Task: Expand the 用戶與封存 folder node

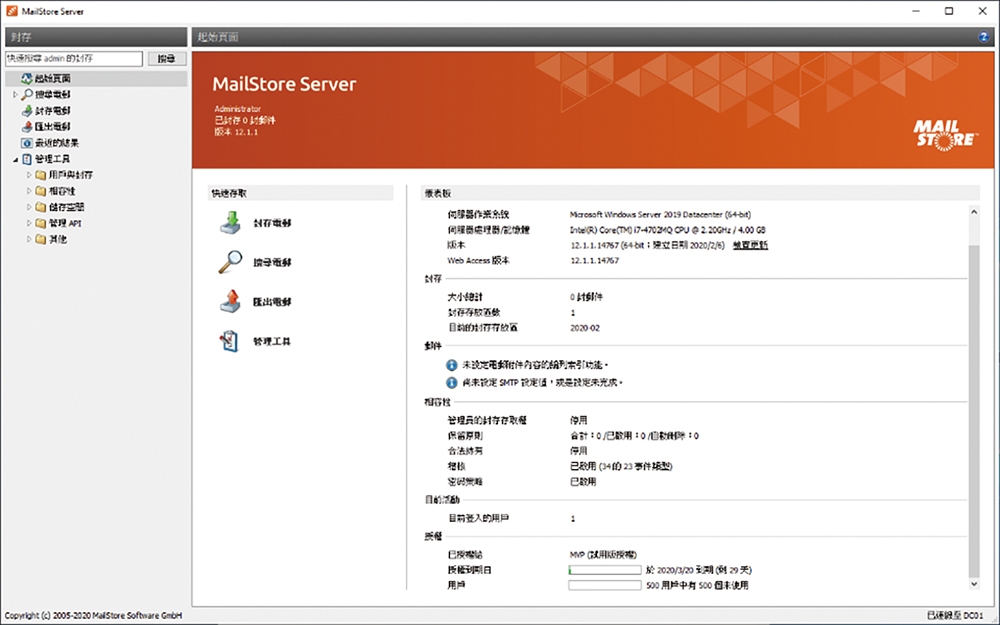Action: point(29,175)
